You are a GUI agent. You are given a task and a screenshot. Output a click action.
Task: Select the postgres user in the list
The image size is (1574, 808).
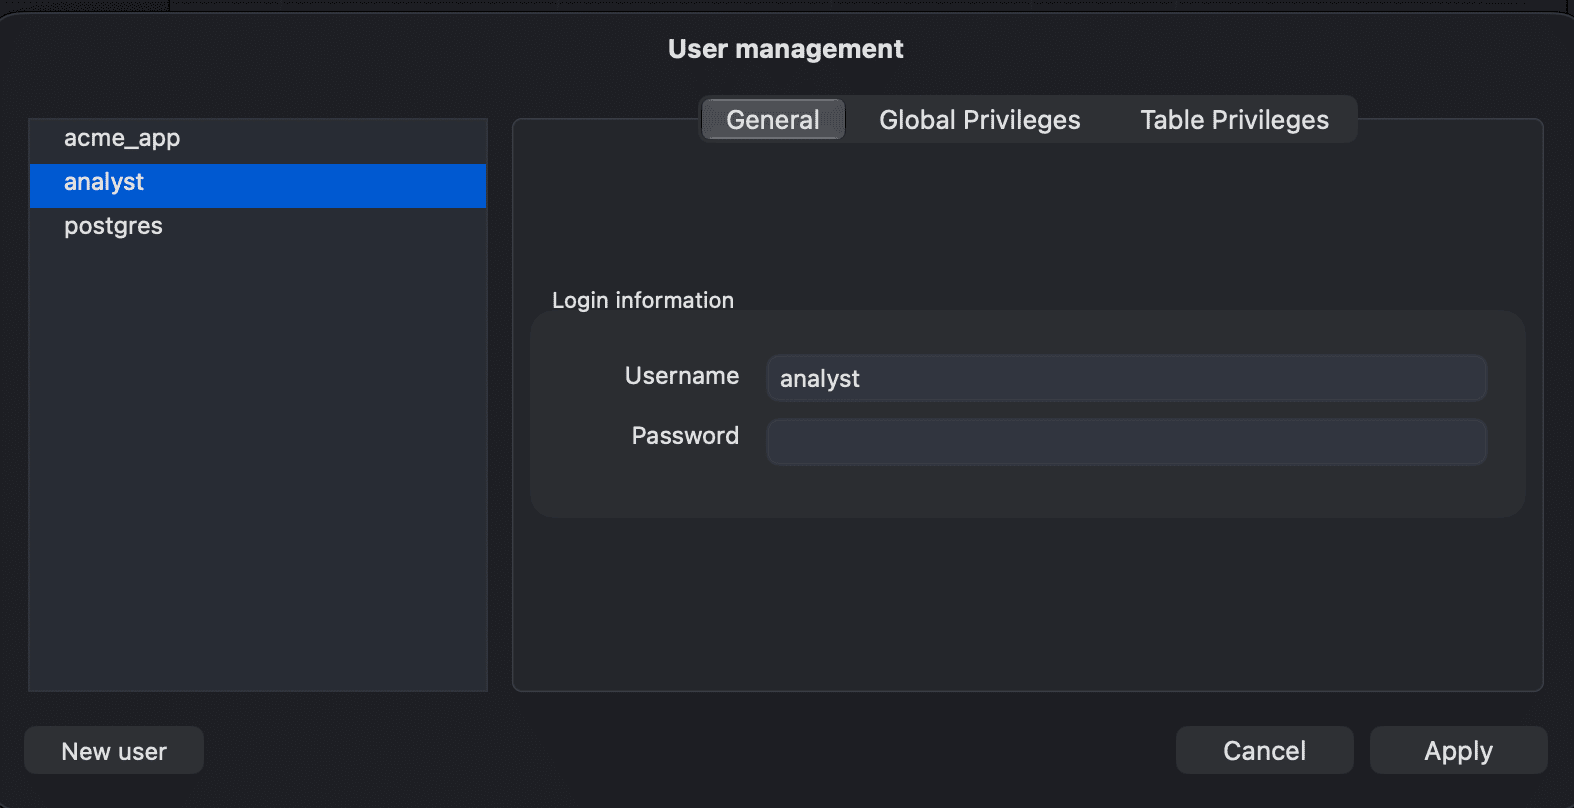click(258, 229)
